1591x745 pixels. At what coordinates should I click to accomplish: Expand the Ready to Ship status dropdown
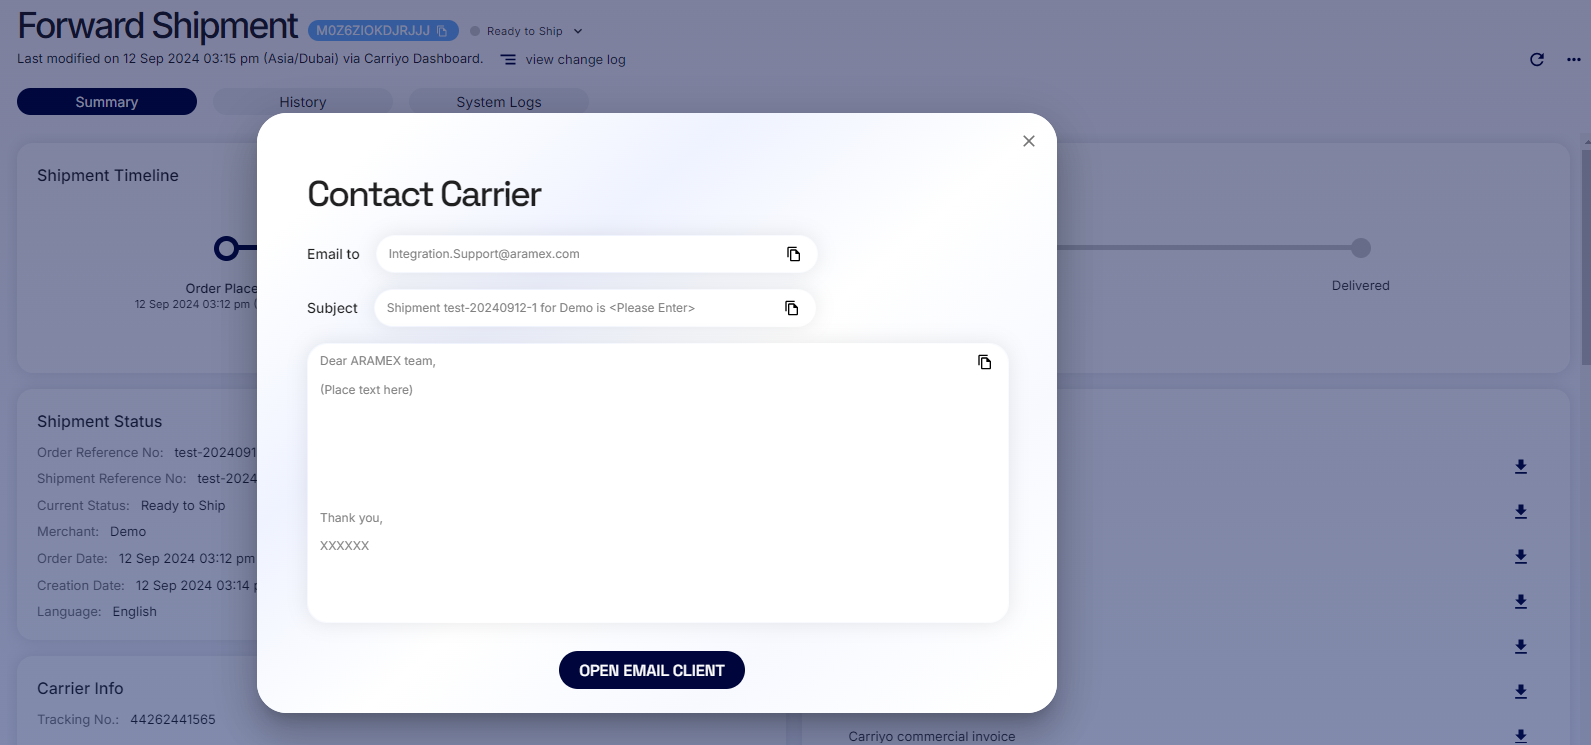coord(577,31)
